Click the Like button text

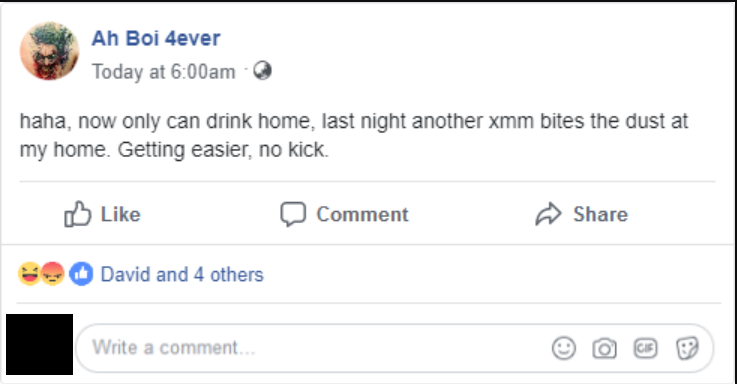click(120, 215)
